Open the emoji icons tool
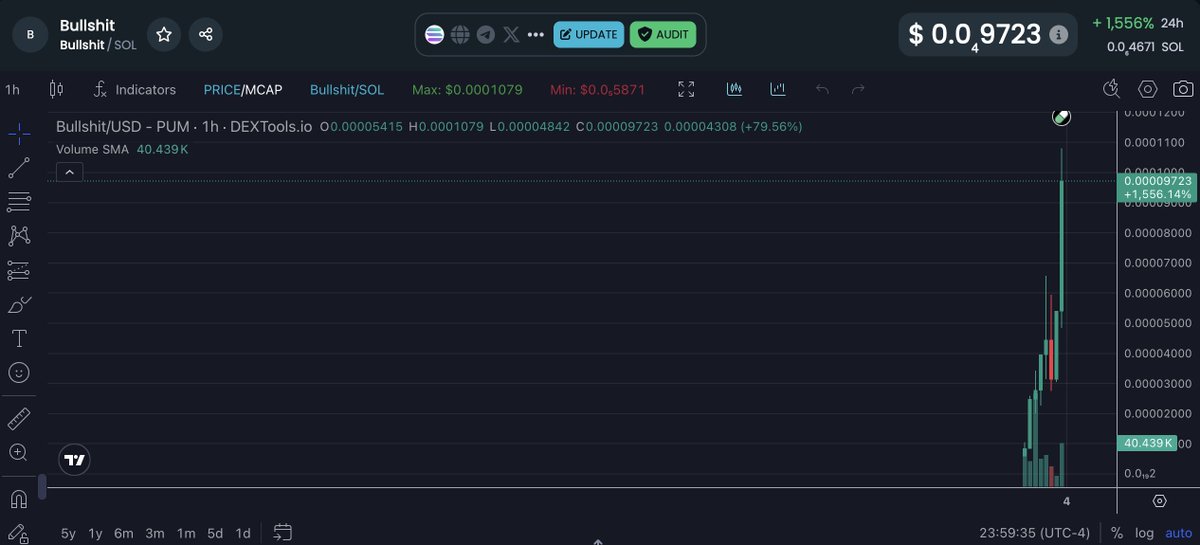The height and width of the screenshot is (545, 1200). [x=19, y=372]
